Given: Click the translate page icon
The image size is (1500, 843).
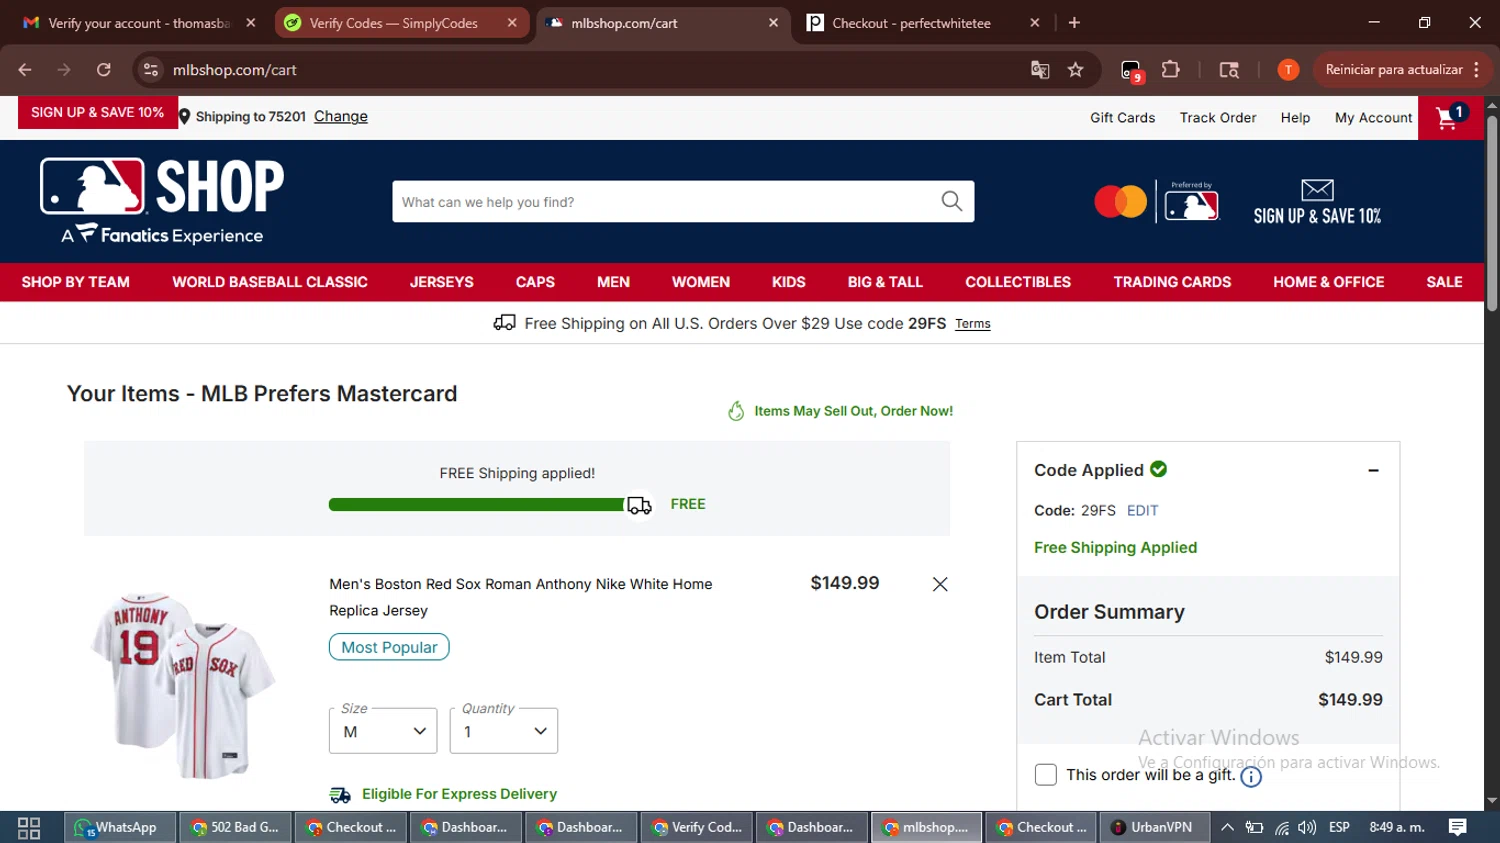Looking at the screenshot, I should click(1040, 70).
